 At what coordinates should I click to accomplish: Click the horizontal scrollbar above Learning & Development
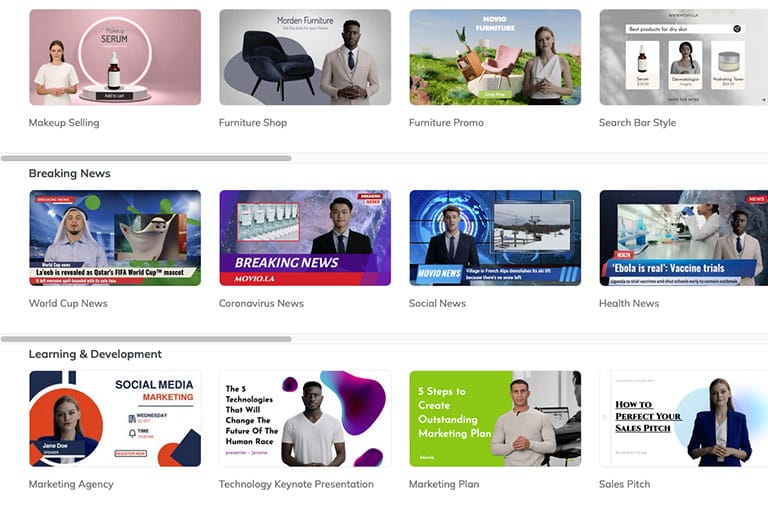pyautogui.click(x=146, y=339)
